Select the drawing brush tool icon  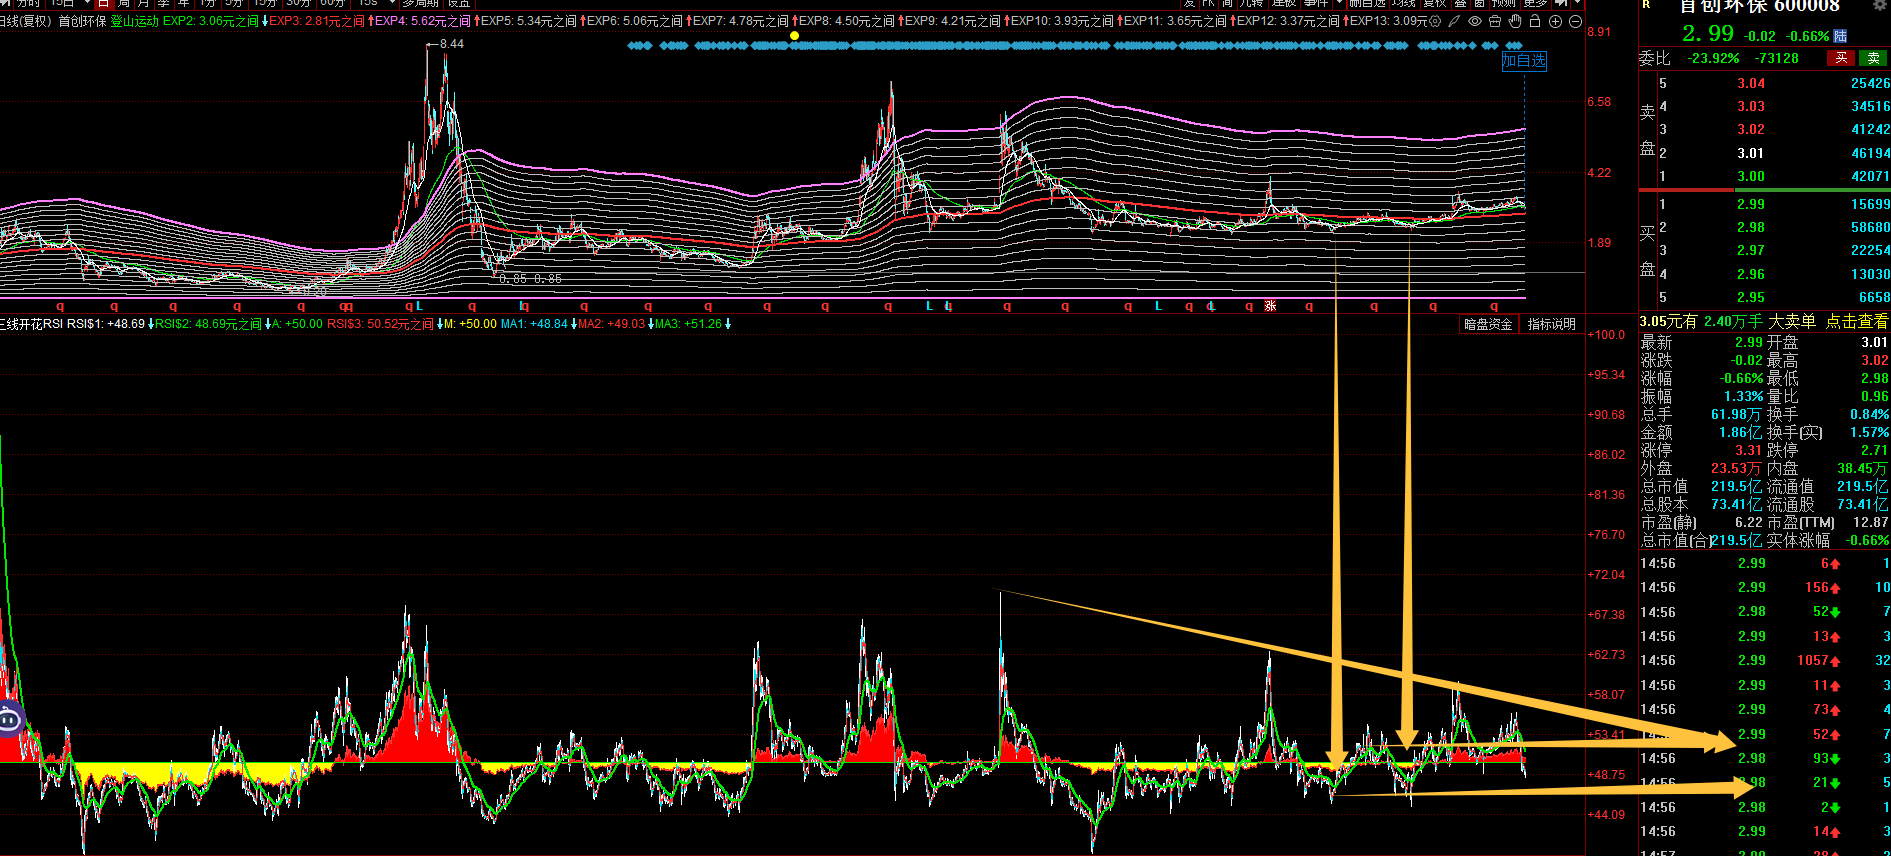pyautogui.click(x=1455, y=21)
